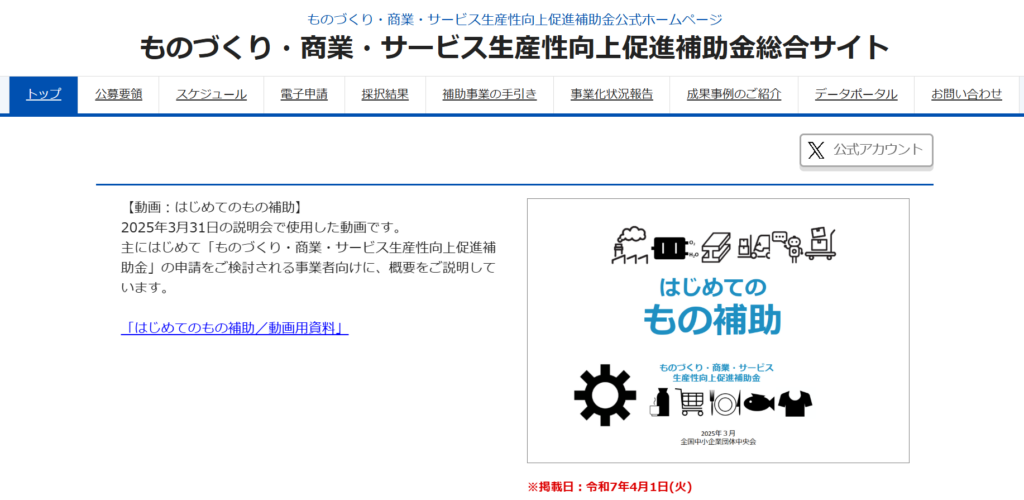View the 採択結果 page
The image size is (1024, 500).
pos(385,95)
